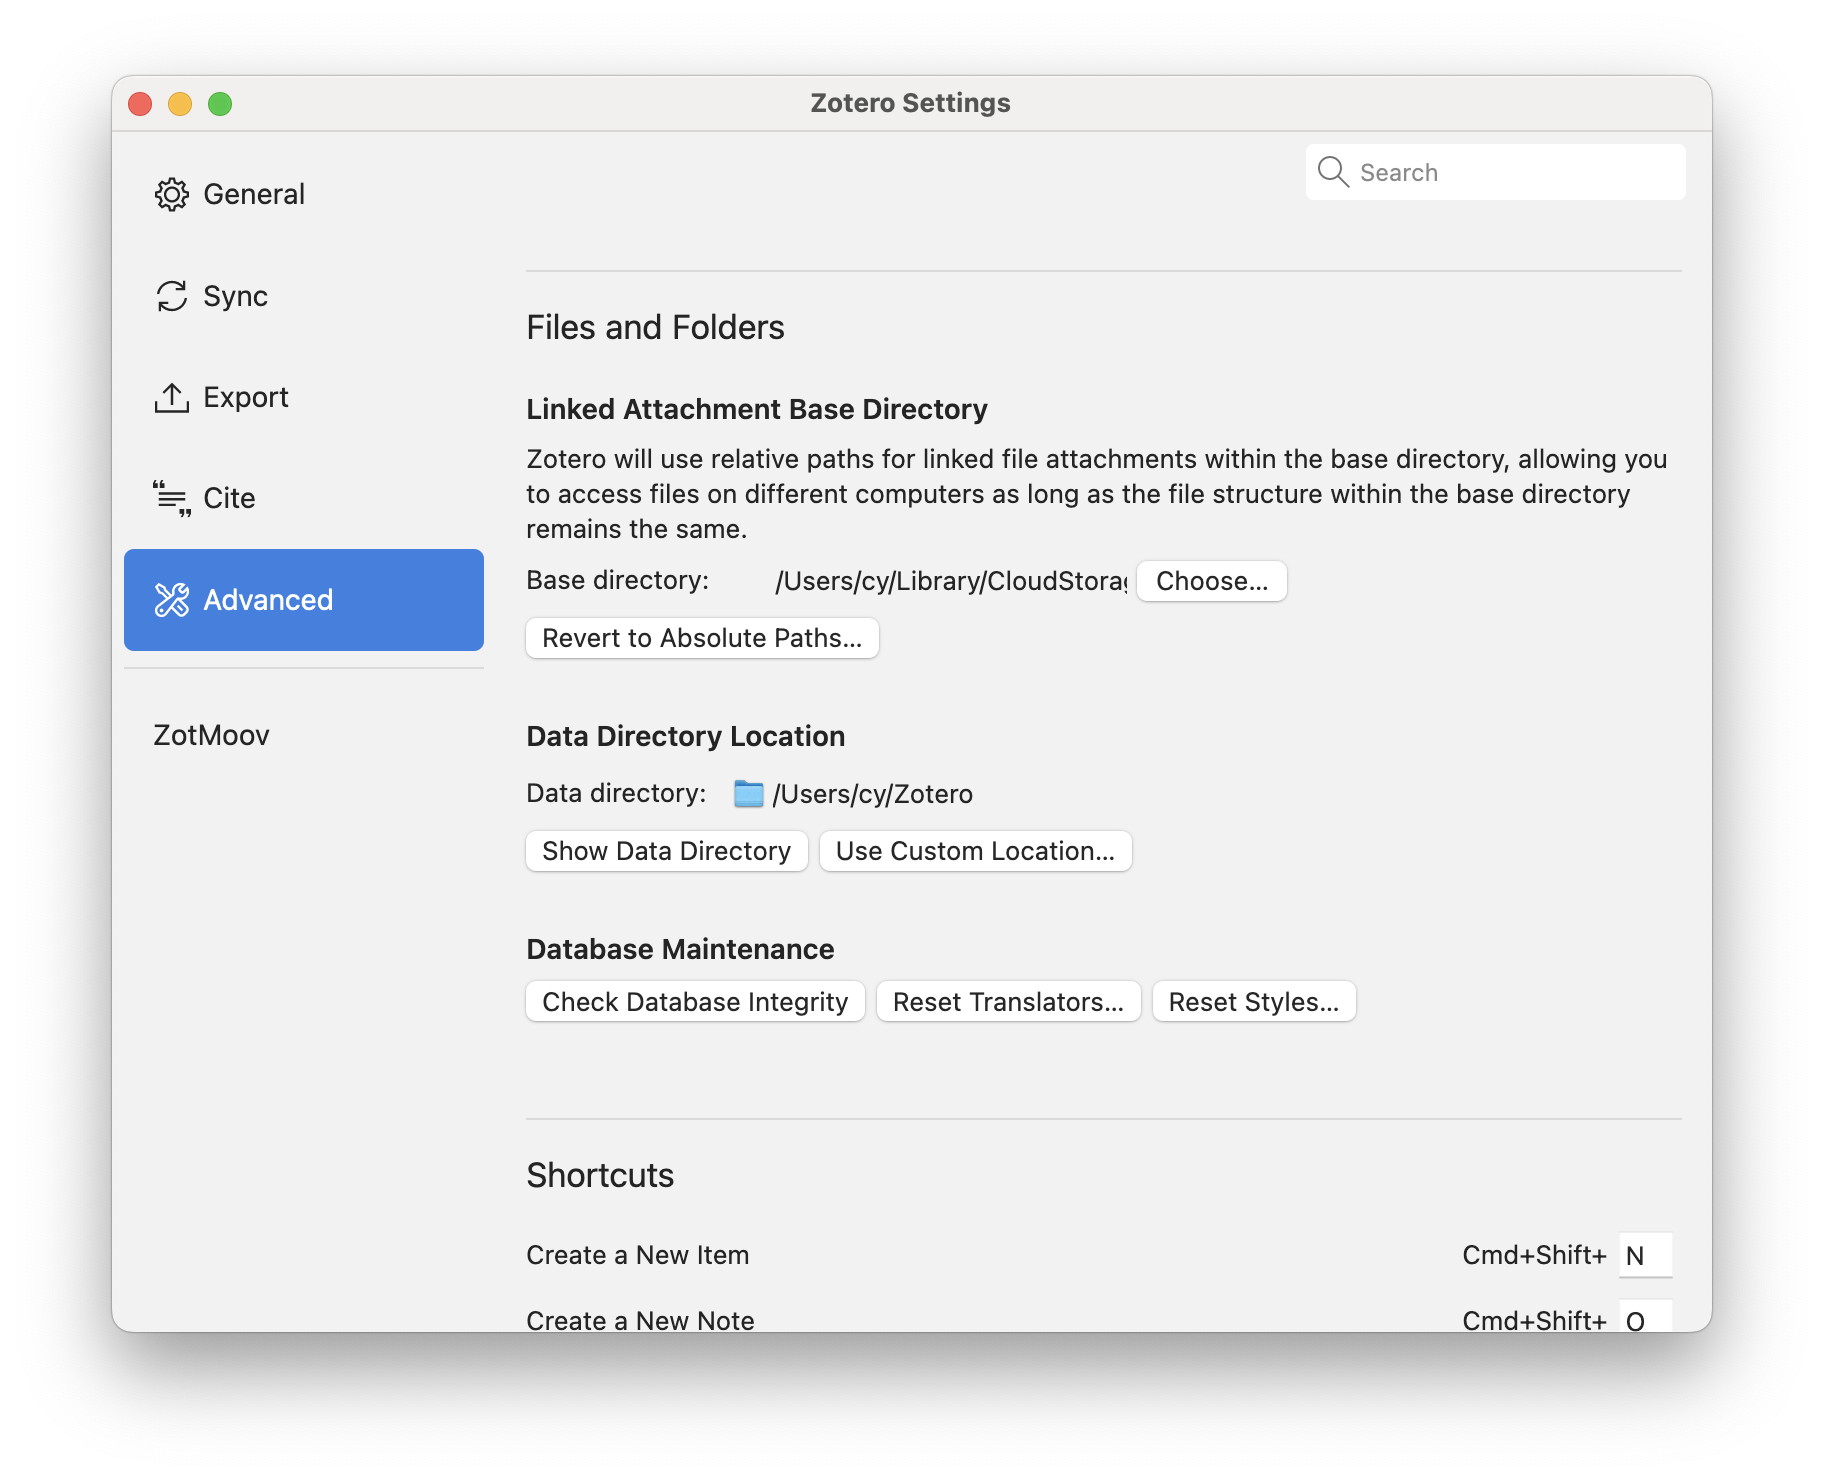This screenshot has width=1824, height=1480.
Task: Click the data directory folder icon
Action: click(748, 794)
